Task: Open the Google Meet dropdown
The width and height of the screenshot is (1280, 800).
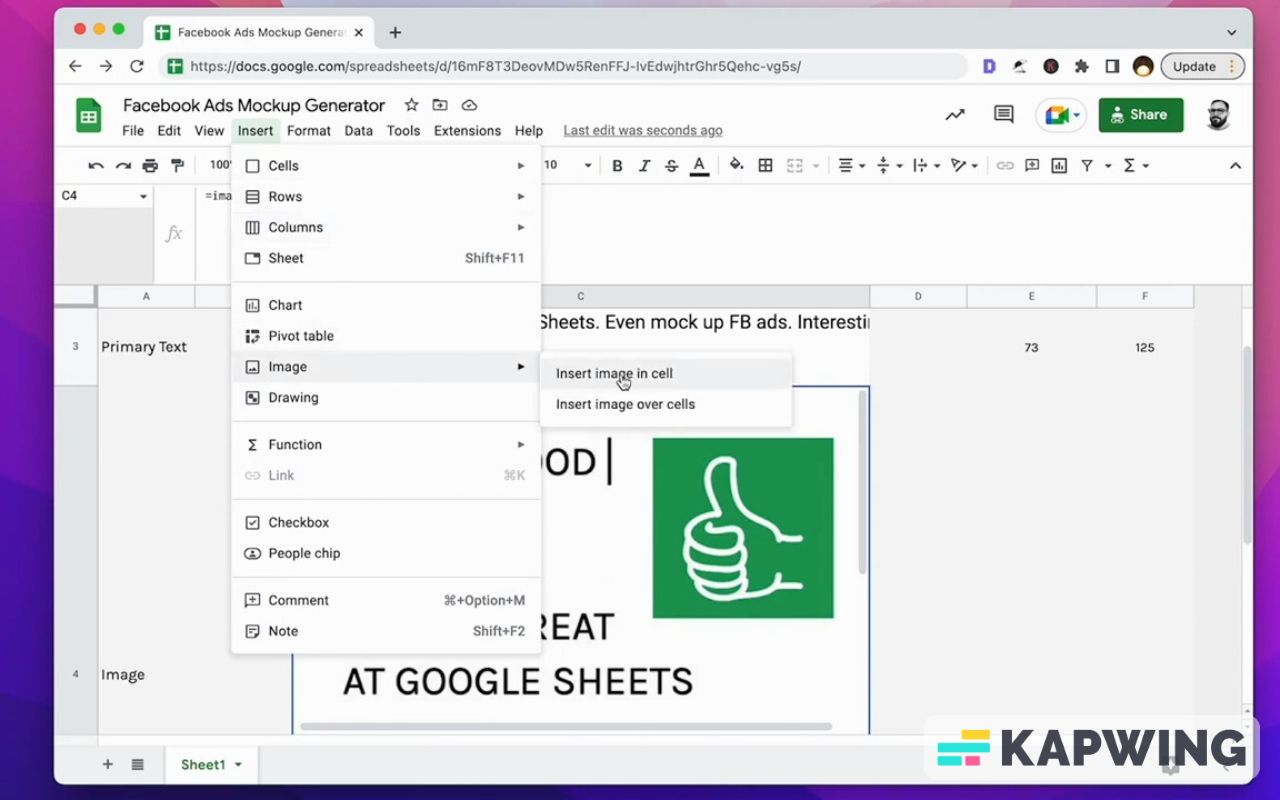Action: (1077, 116)
